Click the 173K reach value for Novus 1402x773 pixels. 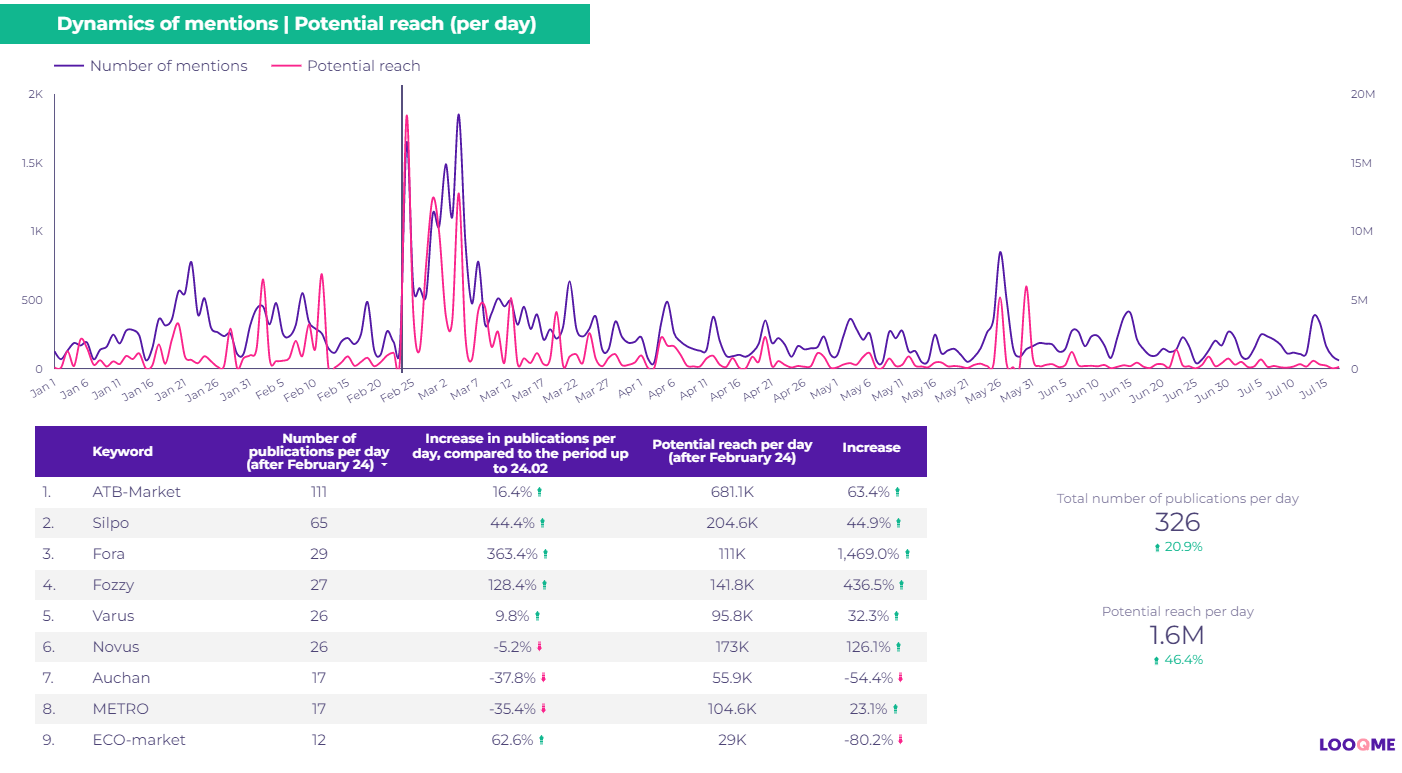pos(732,647)
